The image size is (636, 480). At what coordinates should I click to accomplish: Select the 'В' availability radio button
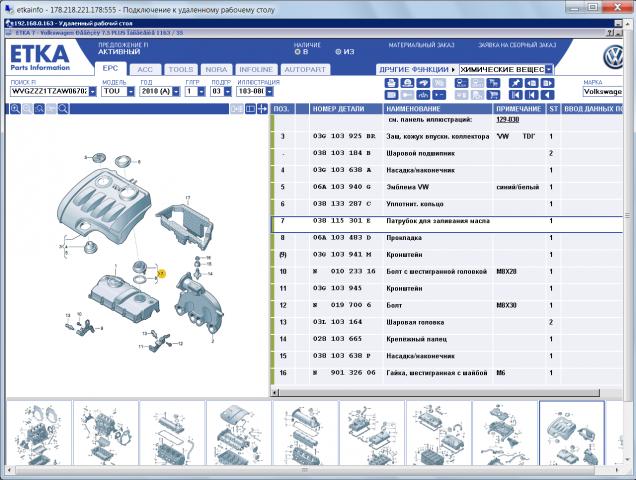[x=297, y=52]
